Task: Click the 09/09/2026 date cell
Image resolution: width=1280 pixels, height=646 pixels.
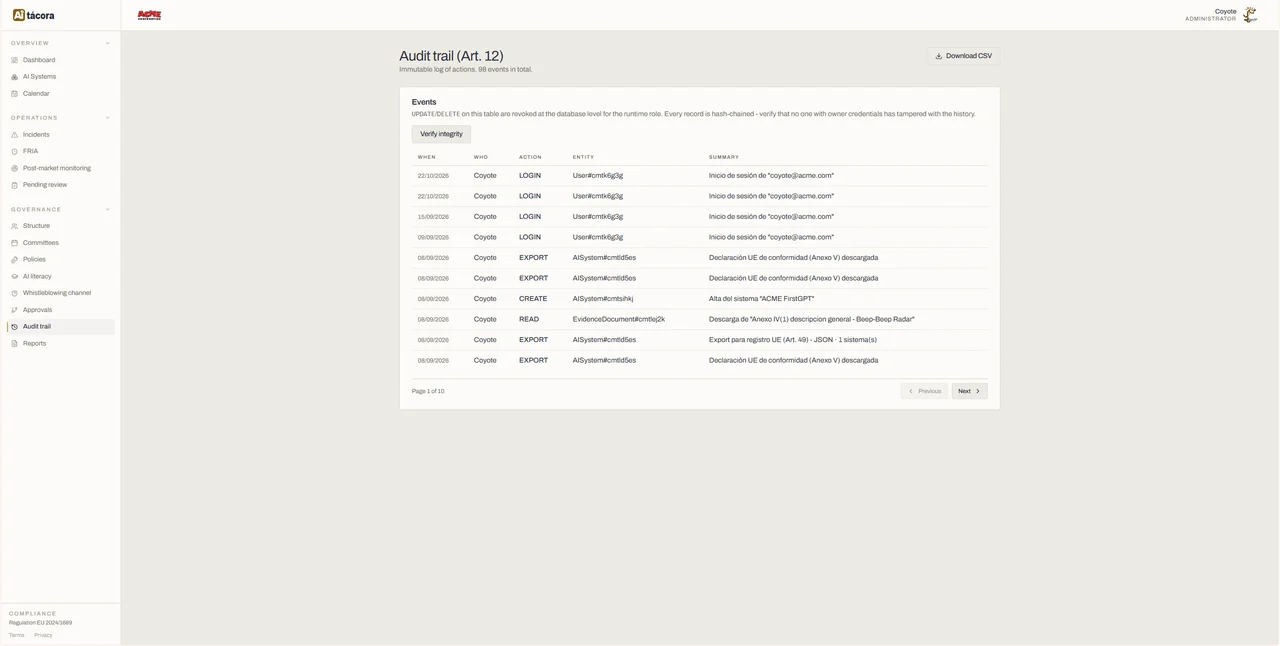Action: pyautogui.click(x=433, y=237)
